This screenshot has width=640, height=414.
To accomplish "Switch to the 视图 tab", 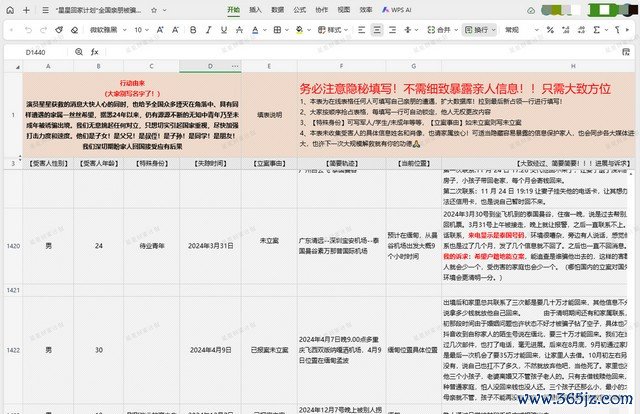I will pos(344,10).
